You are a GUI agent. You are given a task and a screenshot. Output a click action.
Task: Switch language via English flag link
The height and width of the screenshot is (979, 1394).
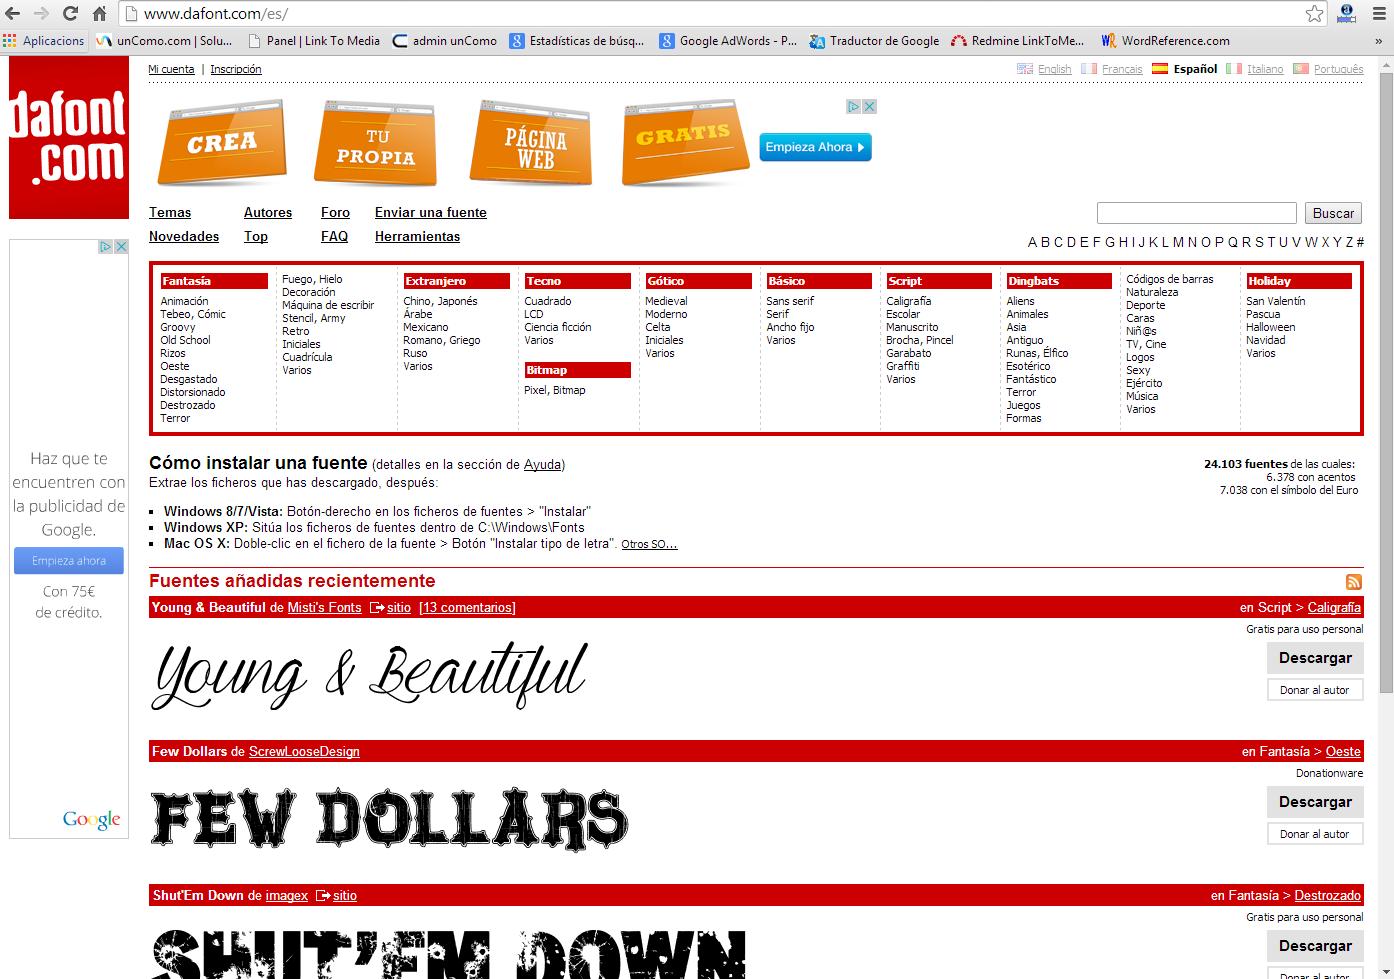(x=1044, y=69)
